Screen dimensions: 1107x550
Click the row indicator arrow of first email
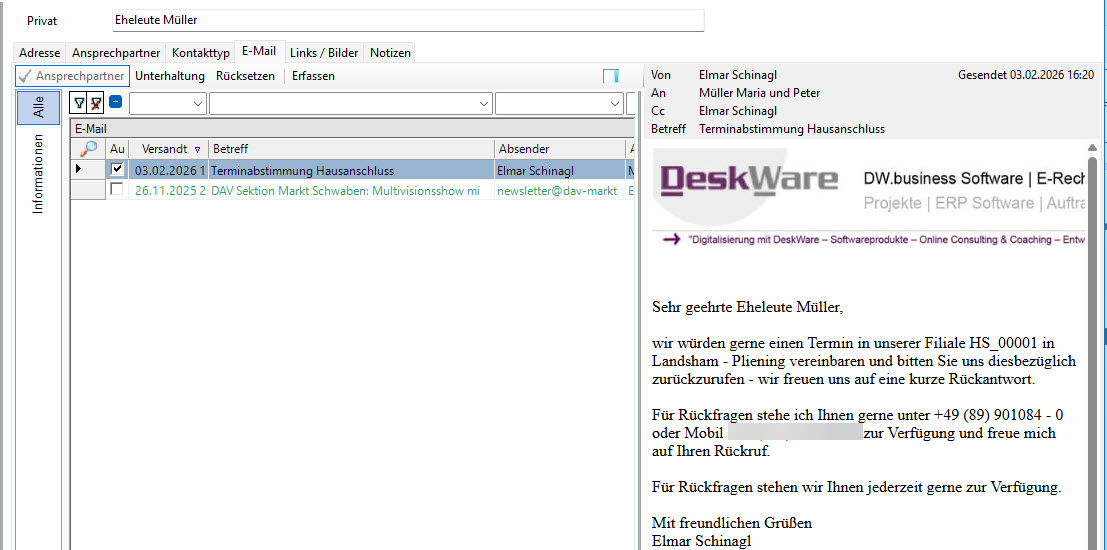(79, 170)
